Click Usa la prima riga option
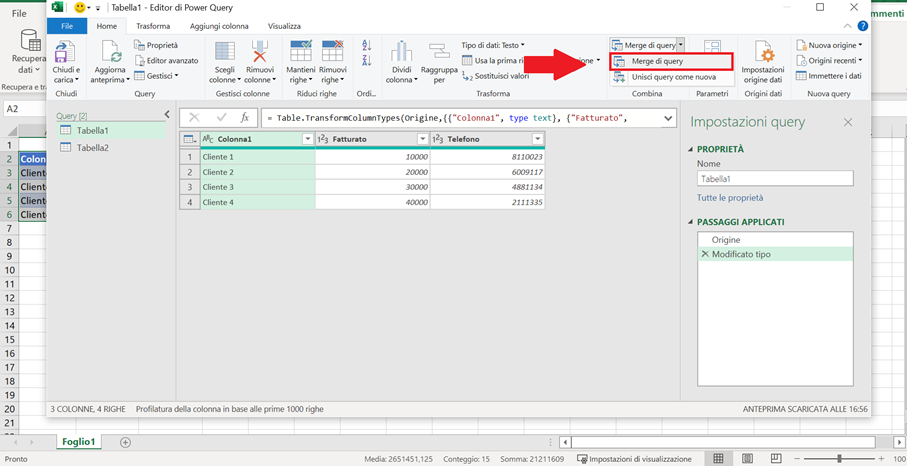The height and width of the screenshot is (466, 907). tap(493, 60)
